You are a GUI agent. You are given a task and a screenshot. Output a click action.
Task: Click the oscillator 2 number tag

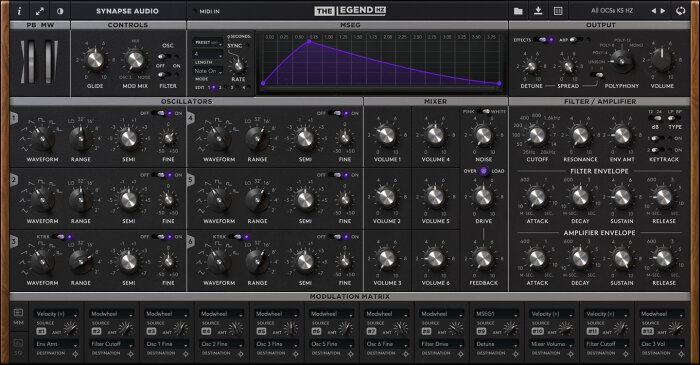coord(15,180)
